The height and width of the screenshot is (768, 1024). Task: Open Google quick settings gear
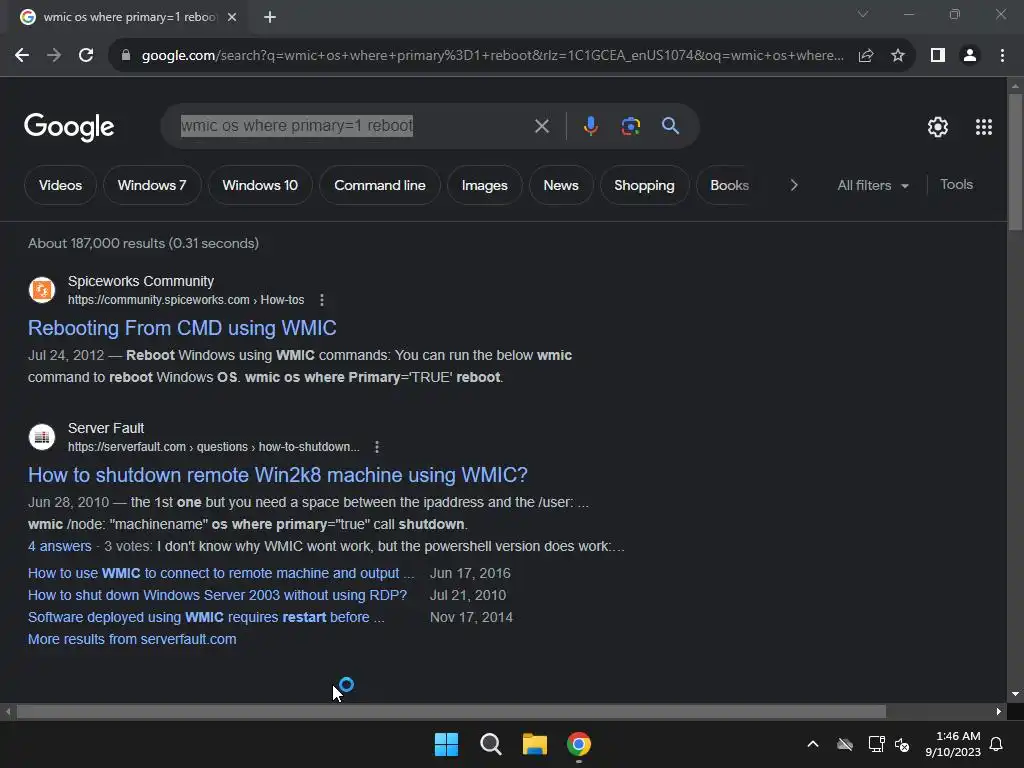pos(938,127)
